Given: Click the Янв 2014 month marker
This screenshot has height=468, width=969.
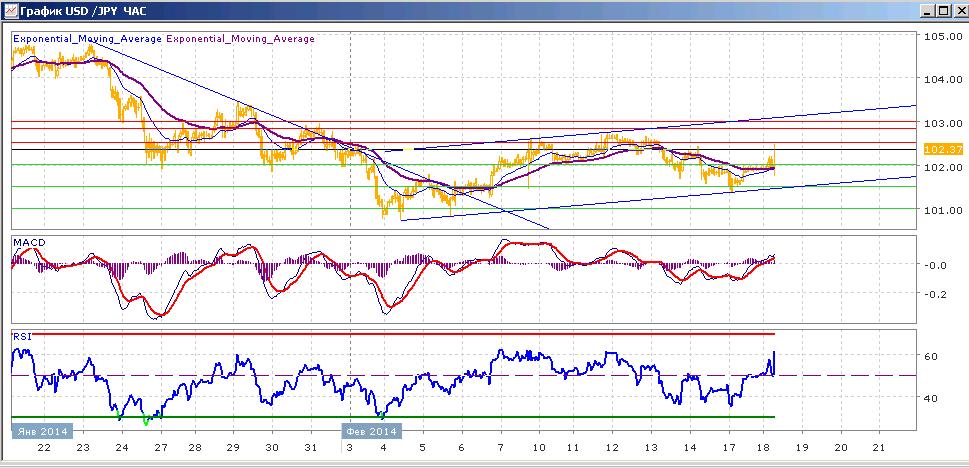Looking at the screenshot, I should pos(41,431).
